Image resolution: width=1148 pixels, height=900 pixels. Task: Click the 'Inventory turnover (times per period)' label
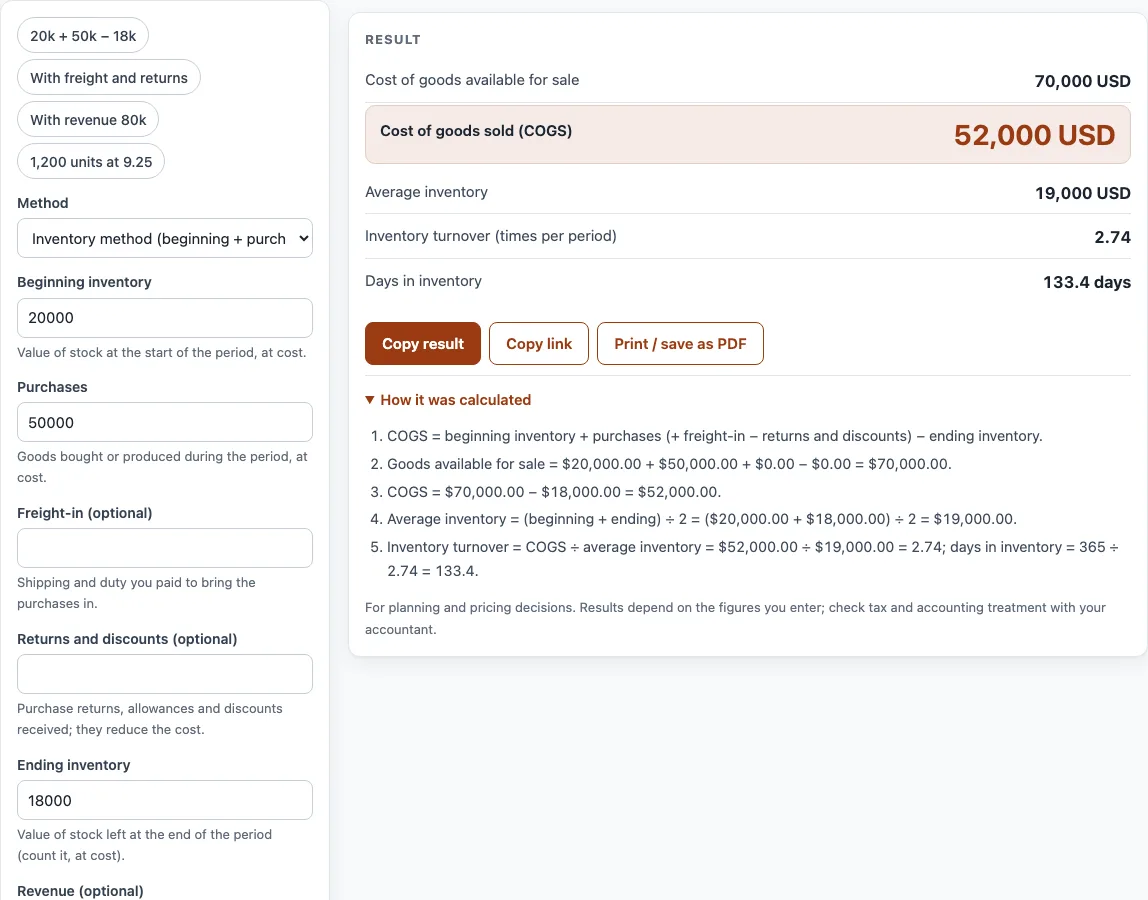point(491,236)
